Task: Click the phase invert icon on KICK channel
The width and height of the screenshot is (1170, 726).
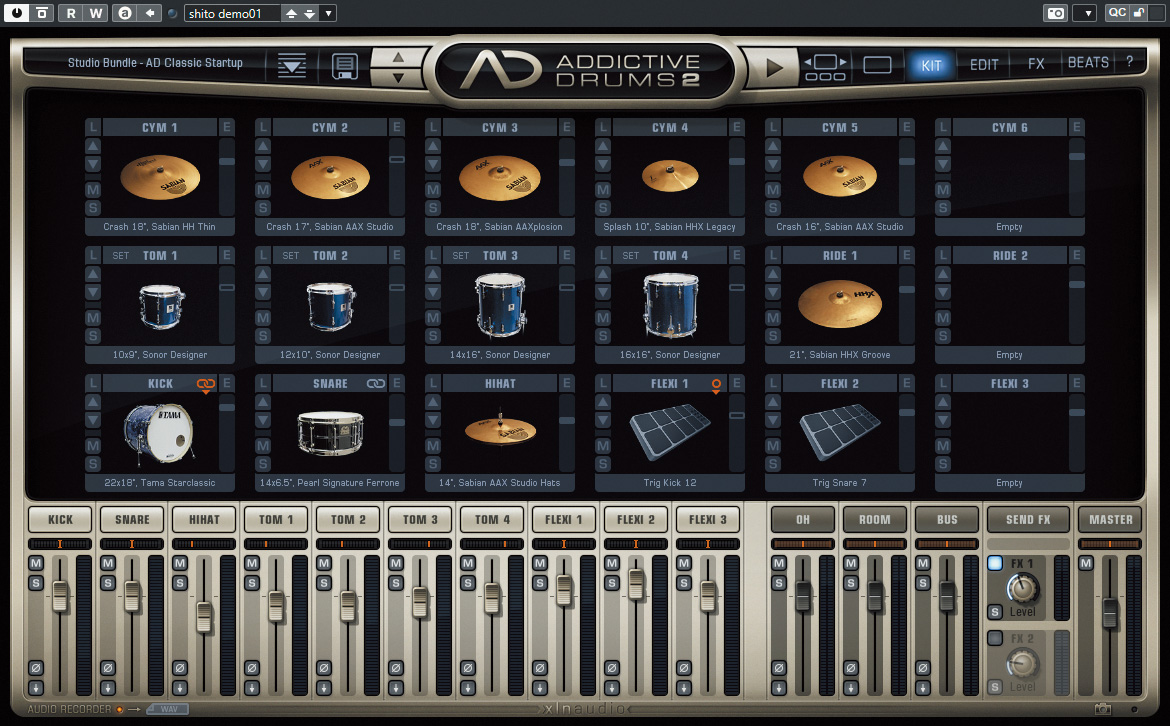Action: (x=36, y=668)
